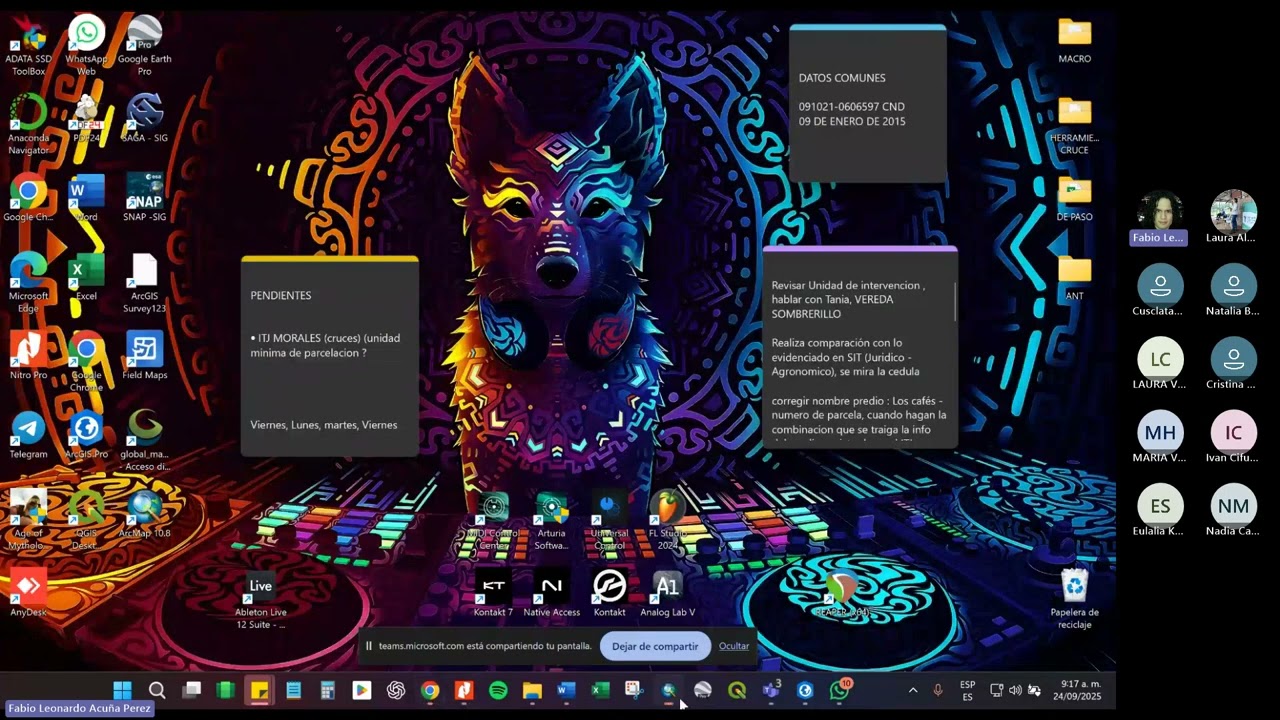Click Dejar de compartir button
Image resolution: width=1280 pixels, height=720 pixels.
tap(655, 646)
